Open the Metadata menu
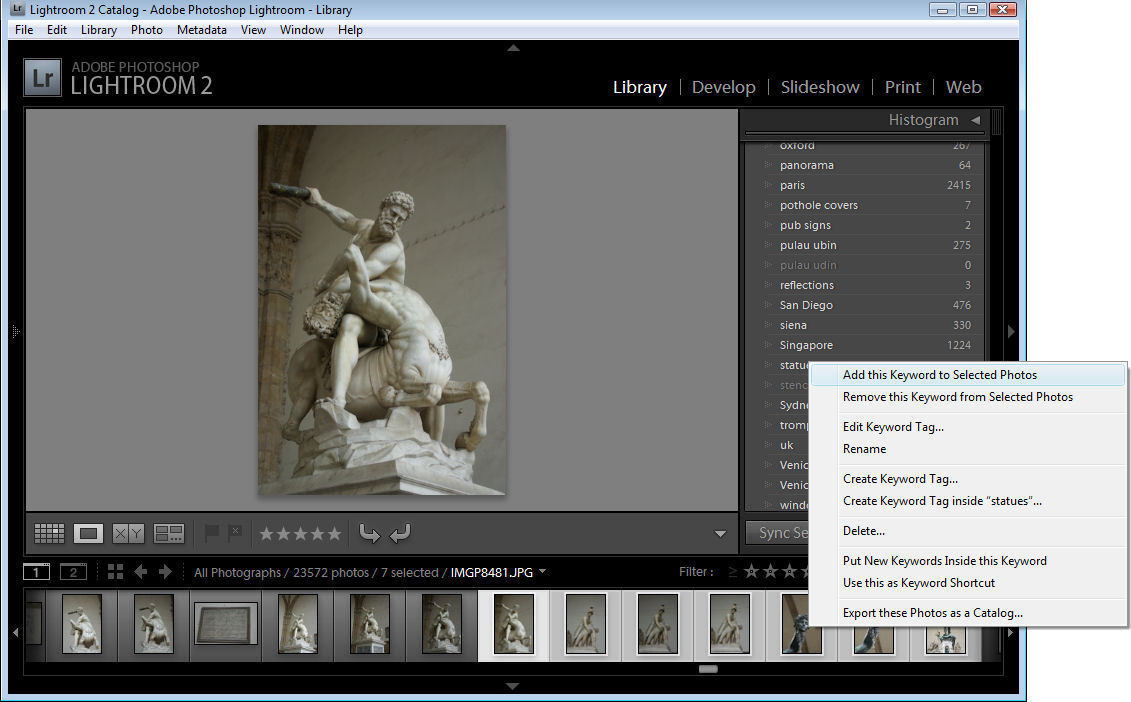Screen dimensions: 1131x702 201,30
